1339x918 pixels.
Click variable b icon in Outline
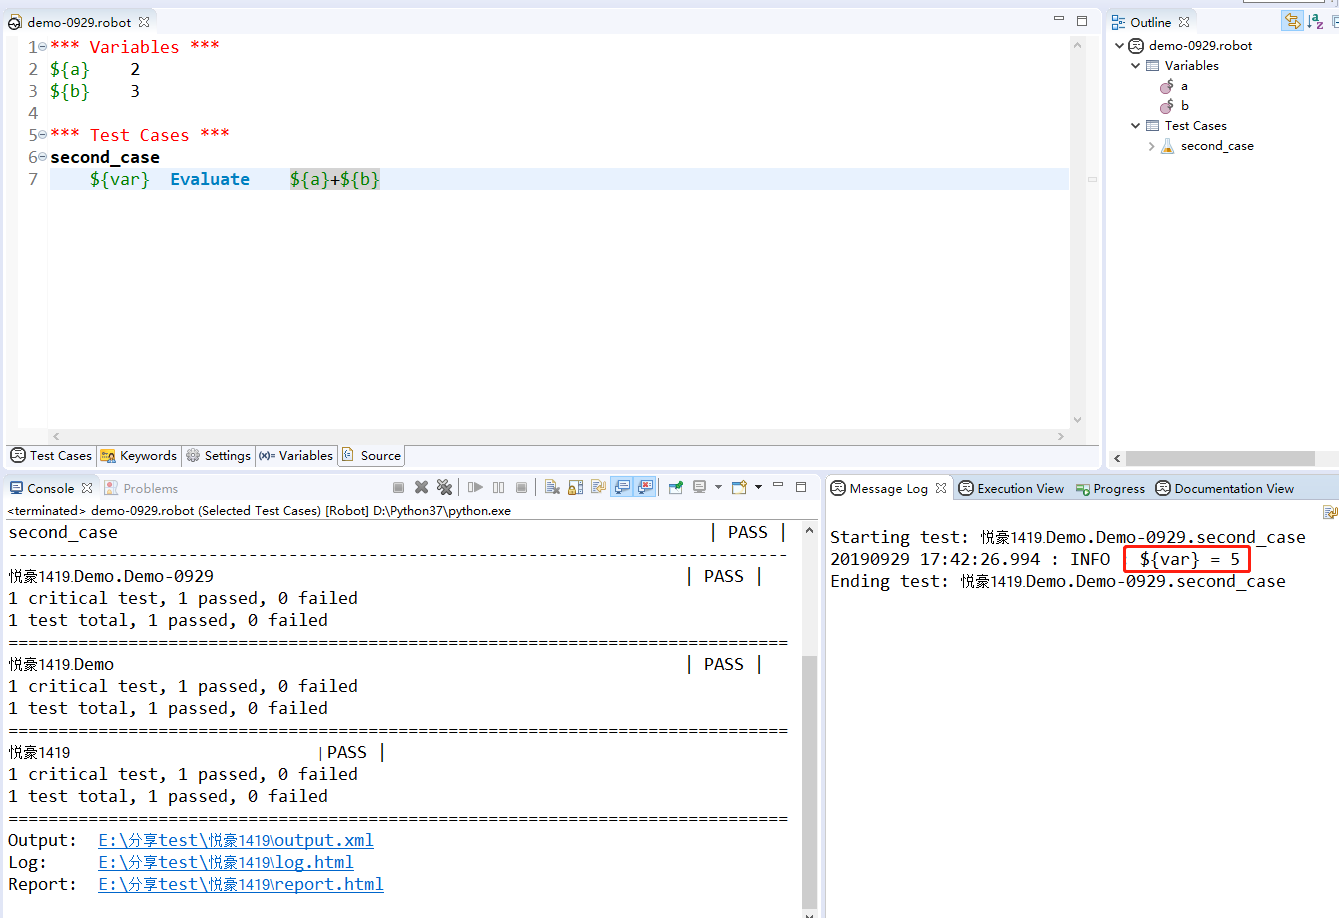[x=1166, y=106]
